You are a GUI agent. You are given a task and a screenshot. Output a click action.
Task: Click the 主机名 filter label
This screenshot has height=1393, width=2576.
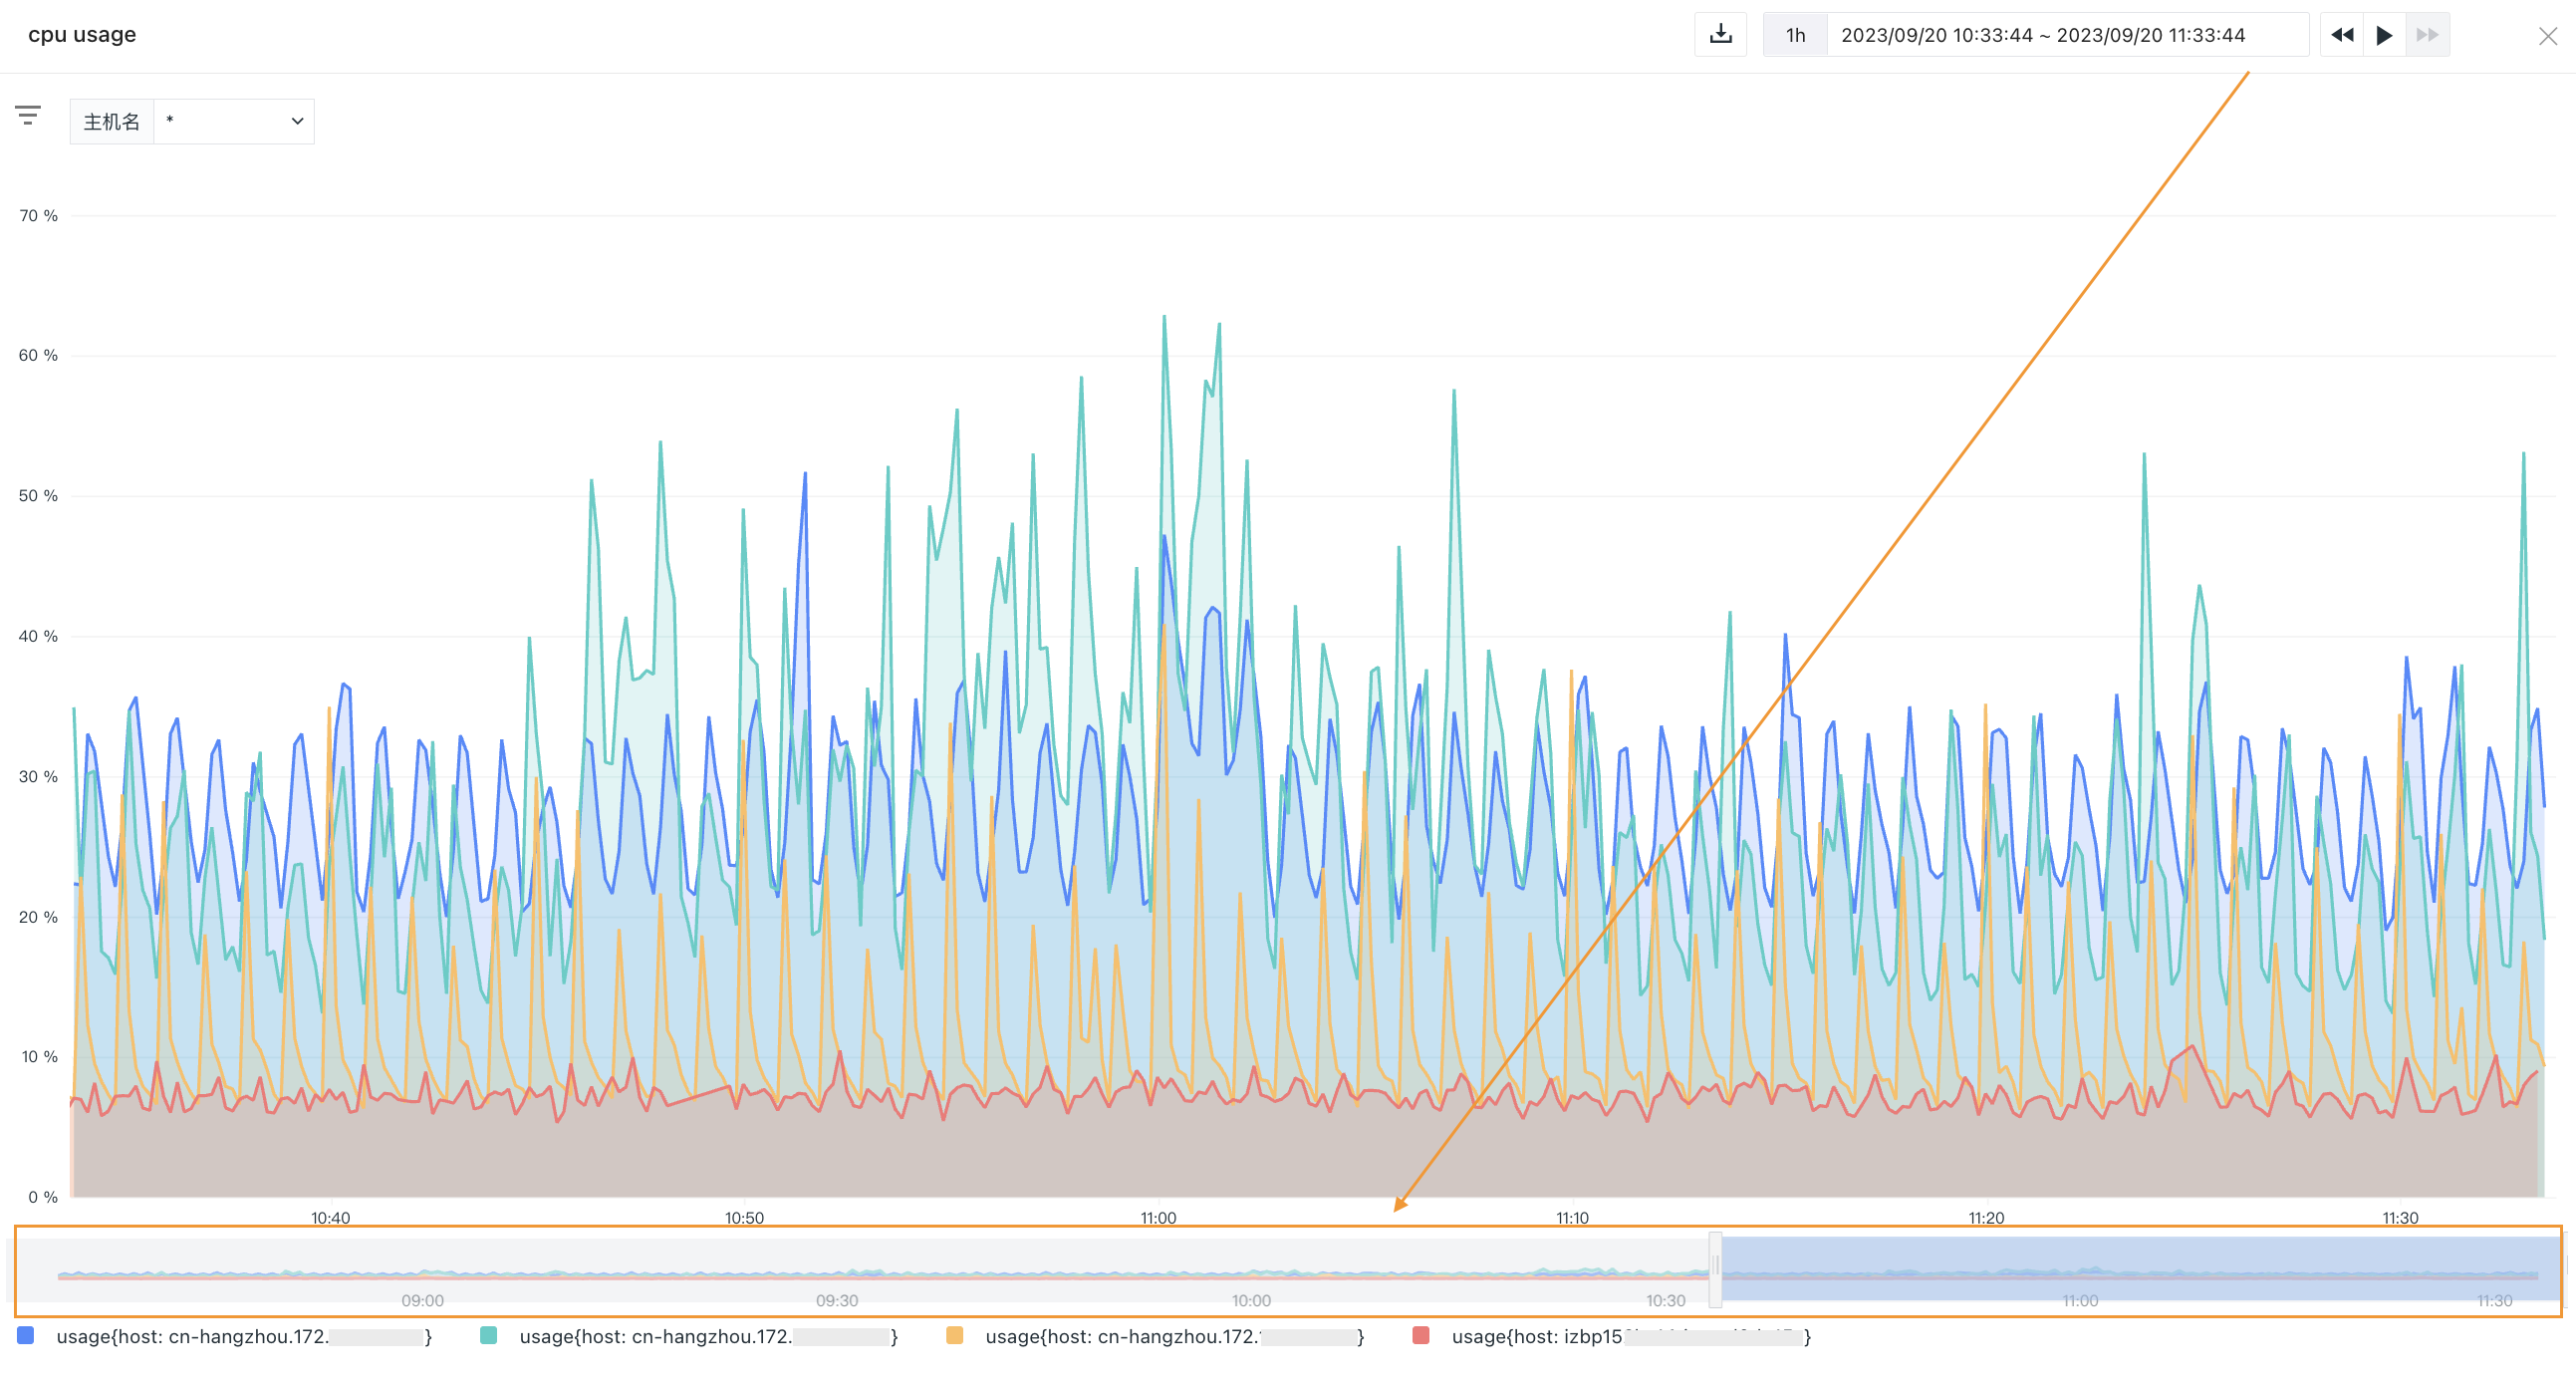pyautogui.click(x=112, y=121)
